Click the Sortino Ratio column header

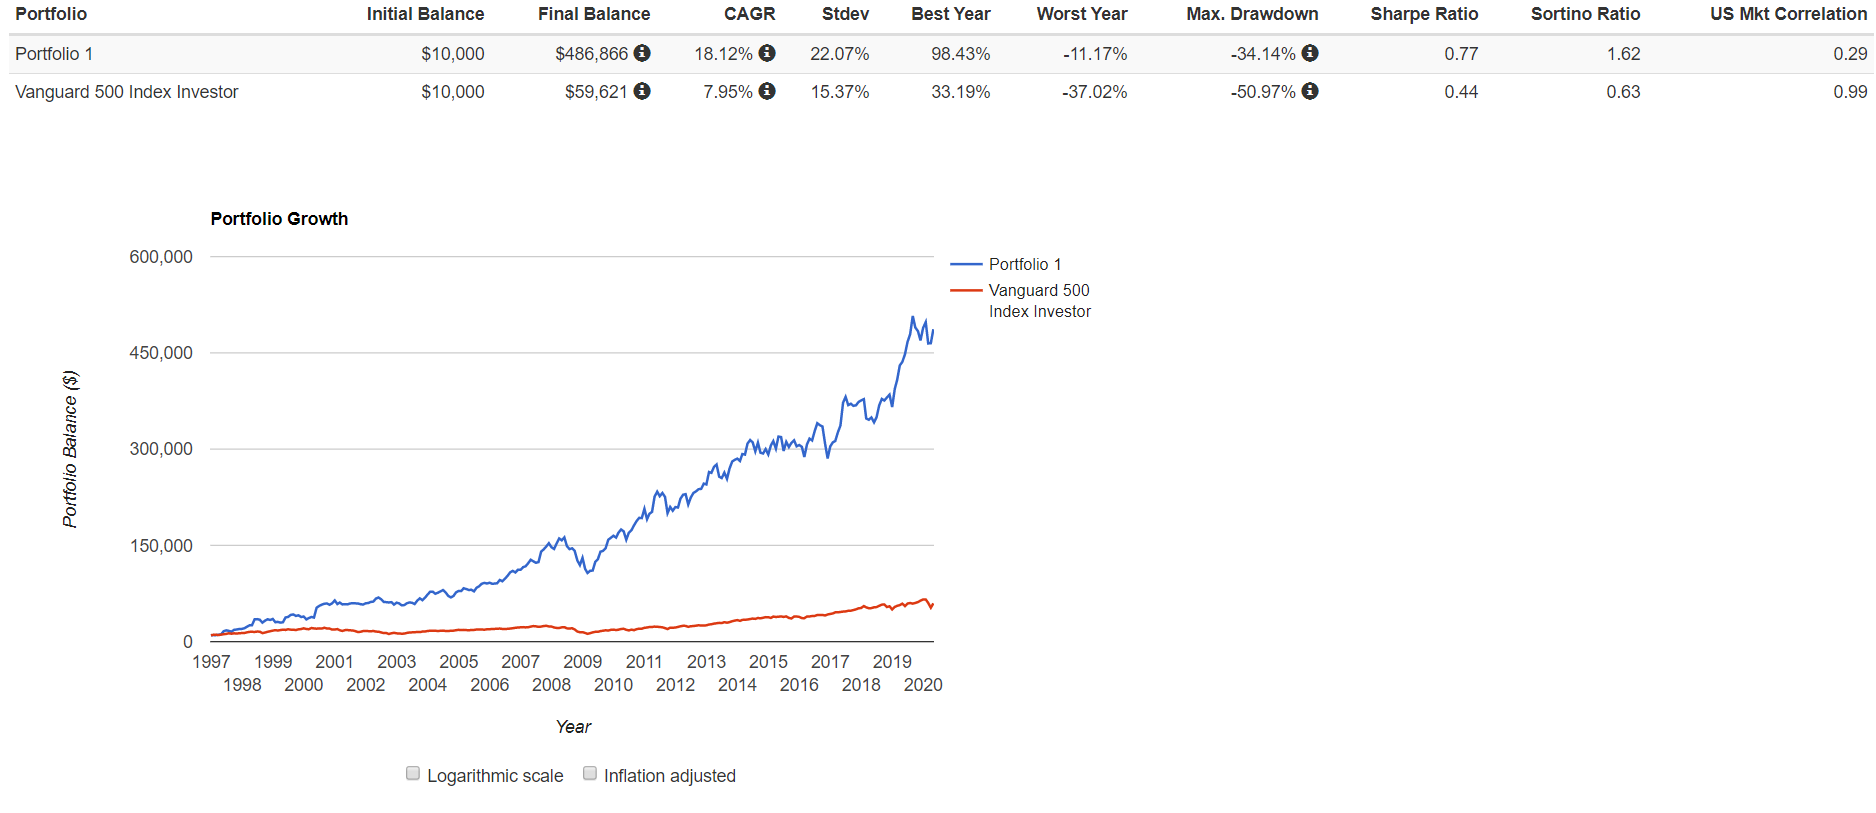click(x=1585, y=14)
